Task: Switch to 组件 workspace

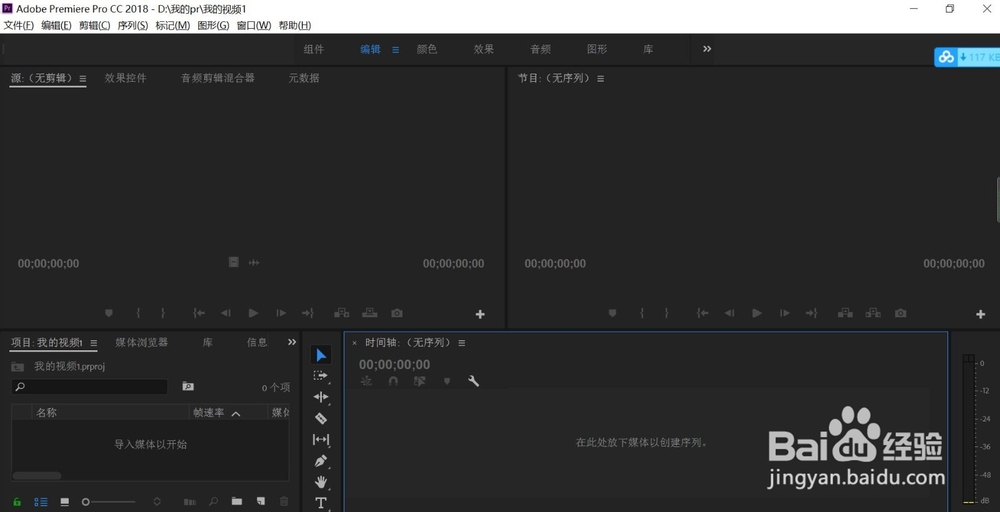Action: (314, 49)
